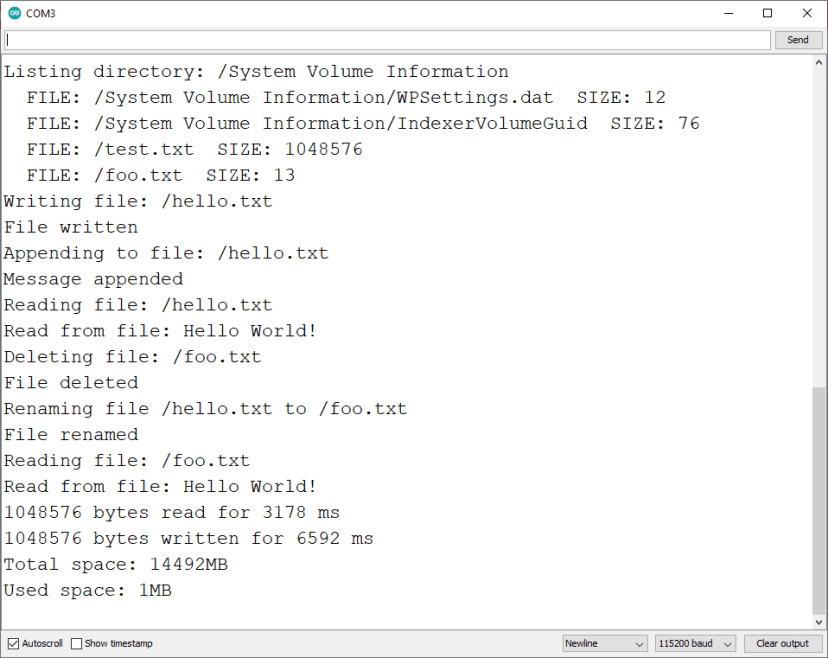Click the empty scrollbar track above the thumb
Screen dimensions: 828x658
820,220
